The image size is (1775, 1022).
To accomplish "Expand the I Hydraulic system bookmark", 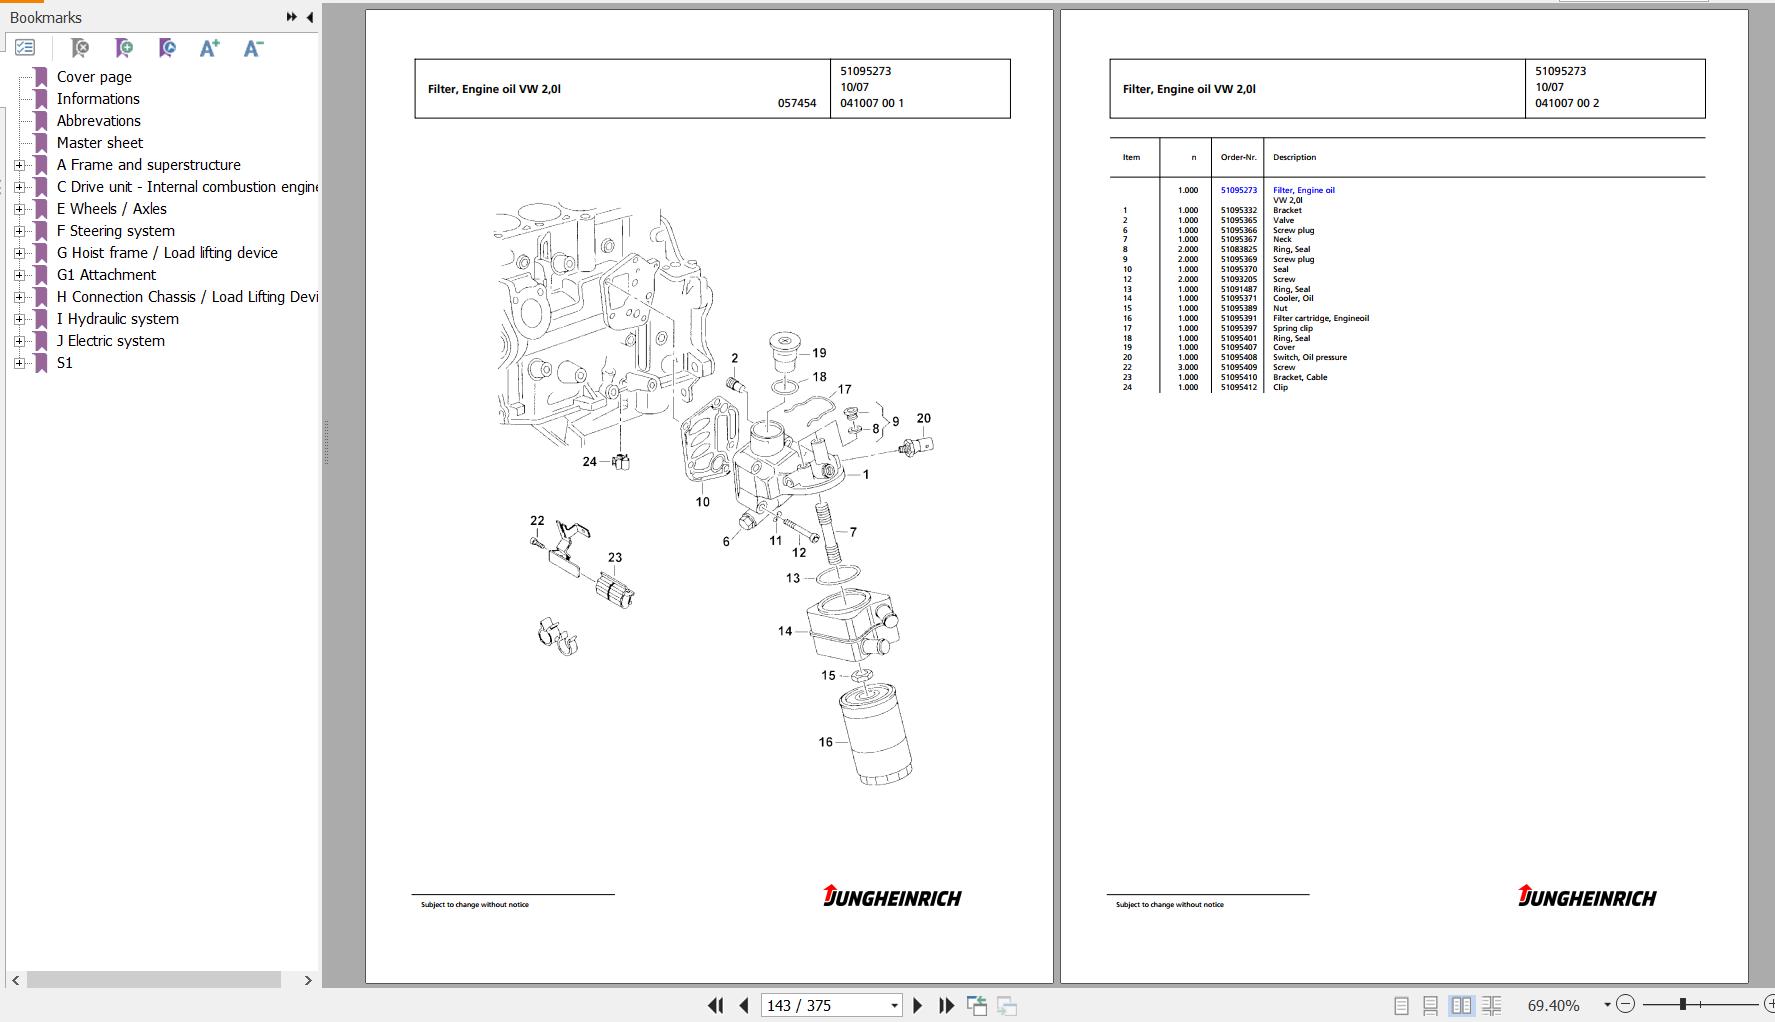I will (x=19, y=319).
